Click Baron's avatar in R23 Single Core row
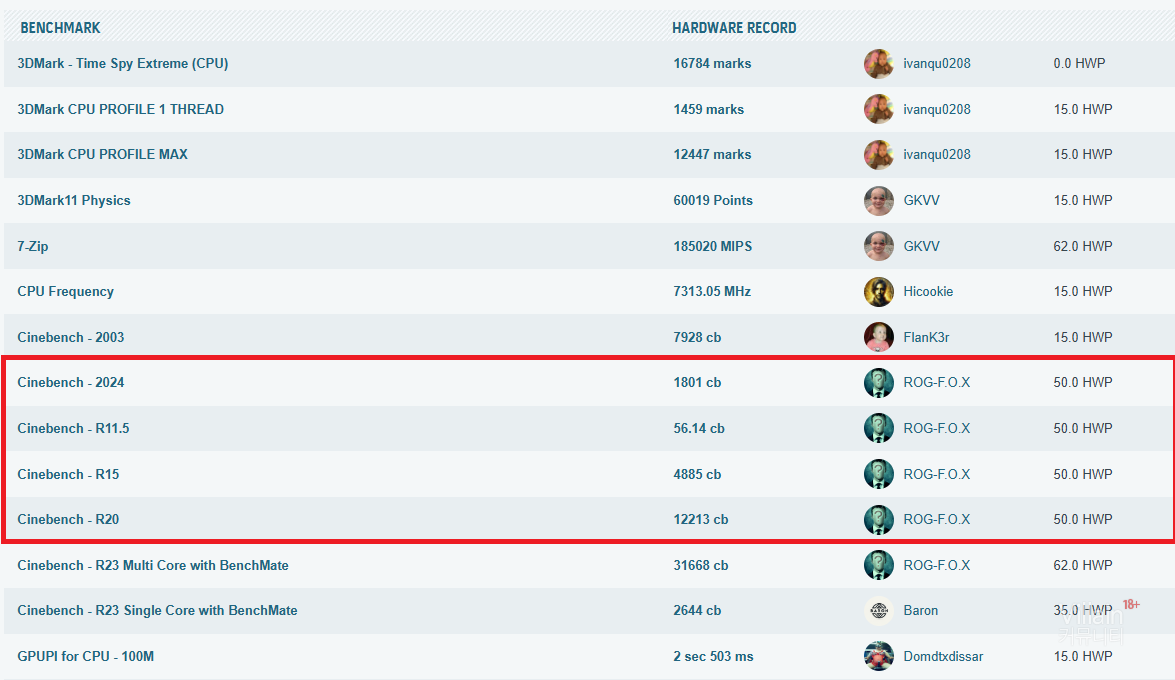 pyautogui.click(x=878, y=611)
